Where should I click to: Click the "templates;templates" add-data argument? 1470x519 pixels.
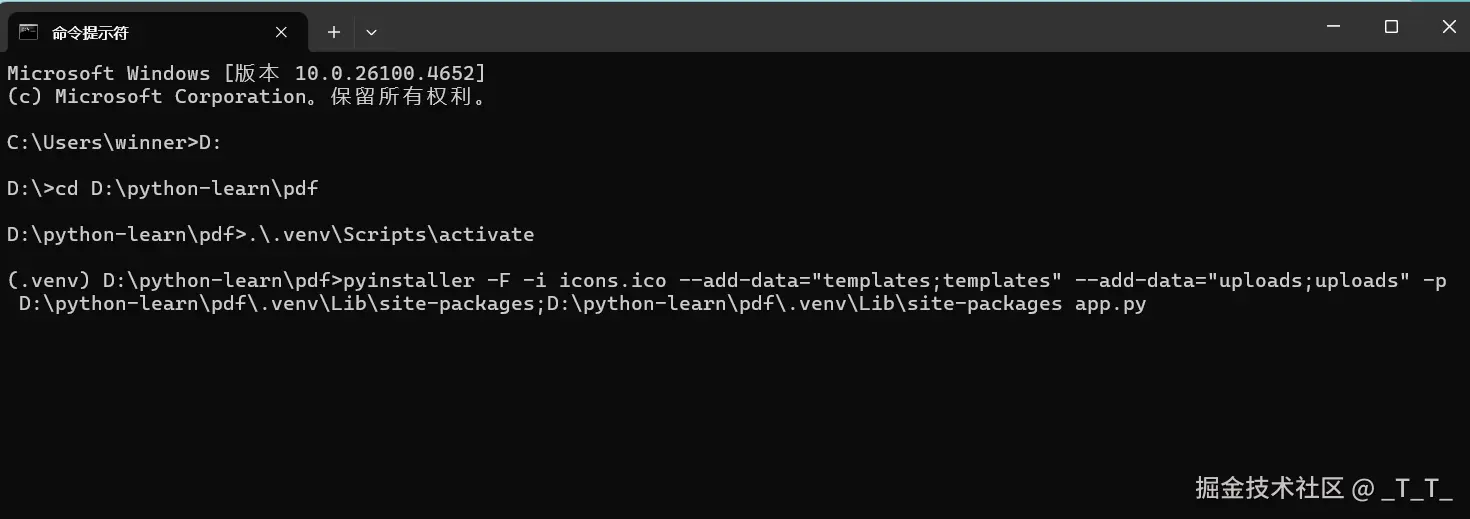click(937, 281)
